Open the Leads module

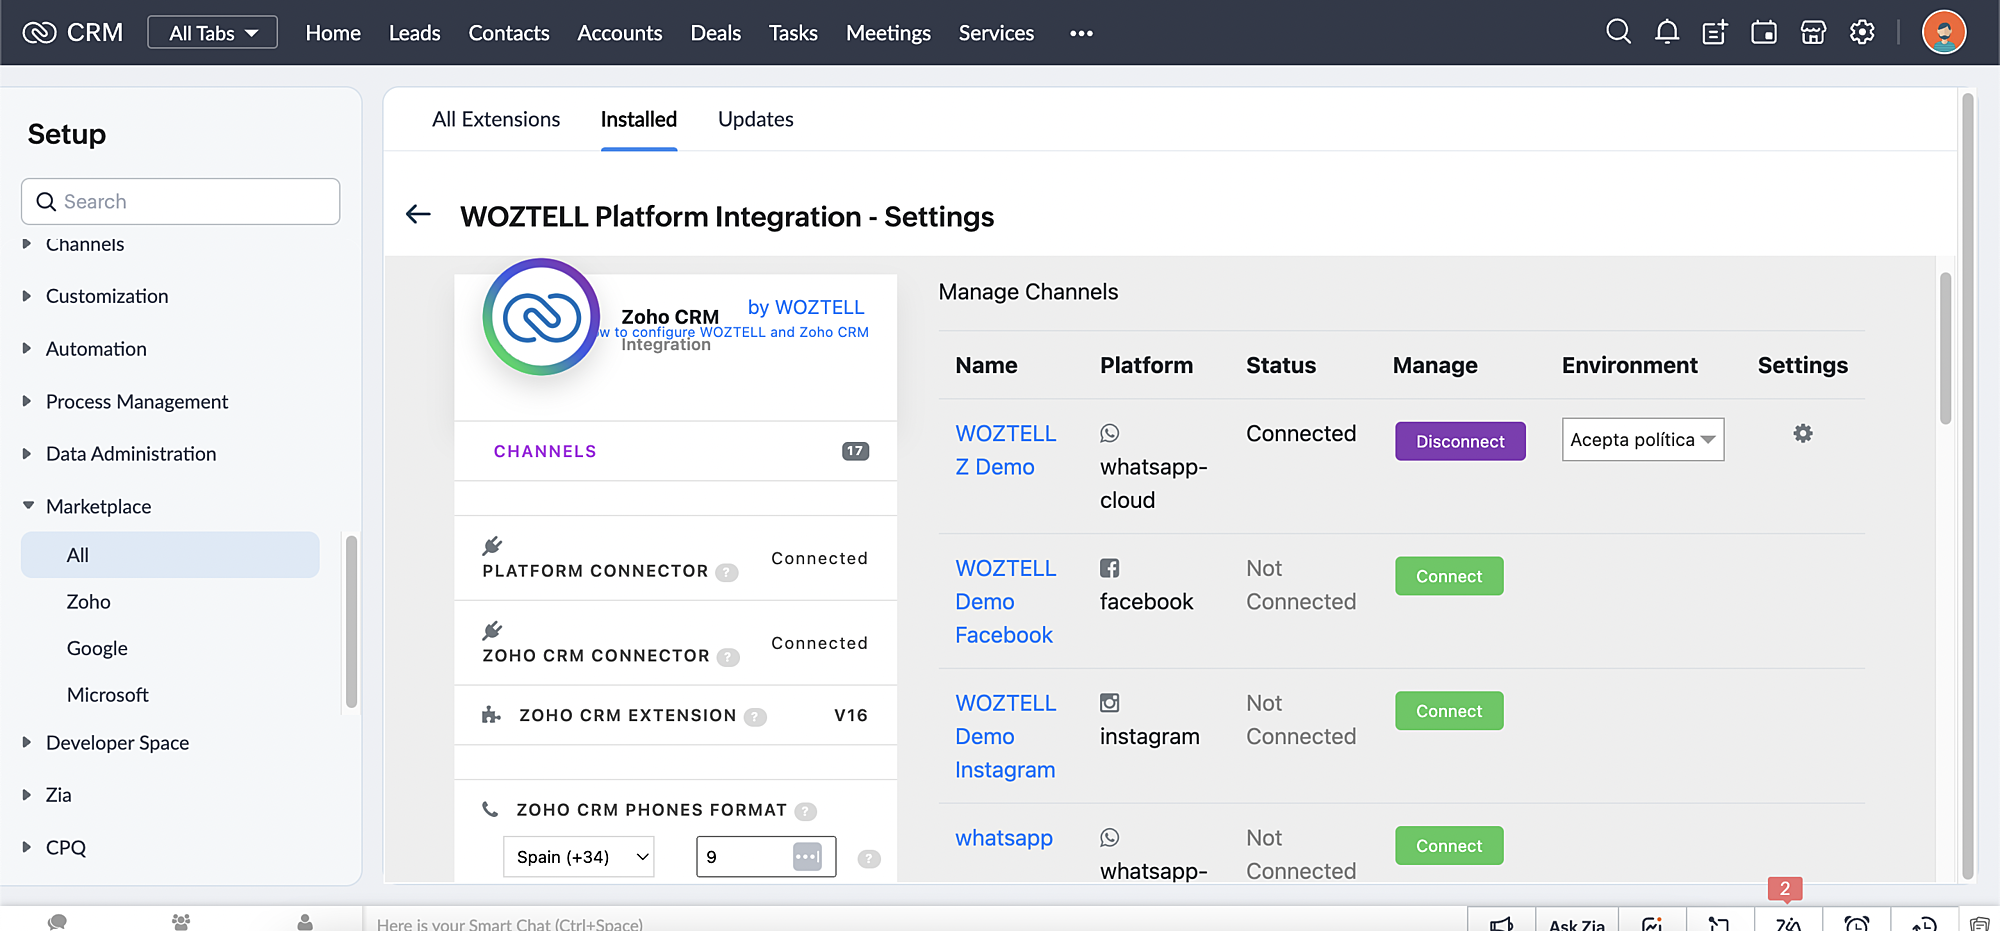tap(414, 33)
